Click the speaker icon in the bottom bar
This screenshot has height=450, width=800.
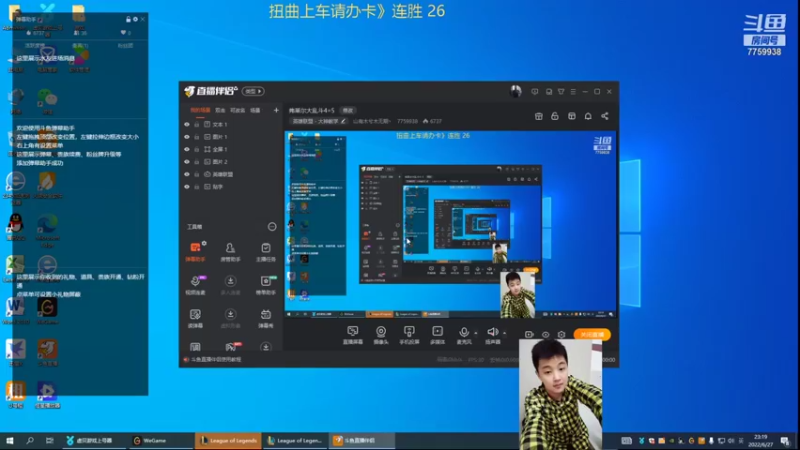click(492, 333)
